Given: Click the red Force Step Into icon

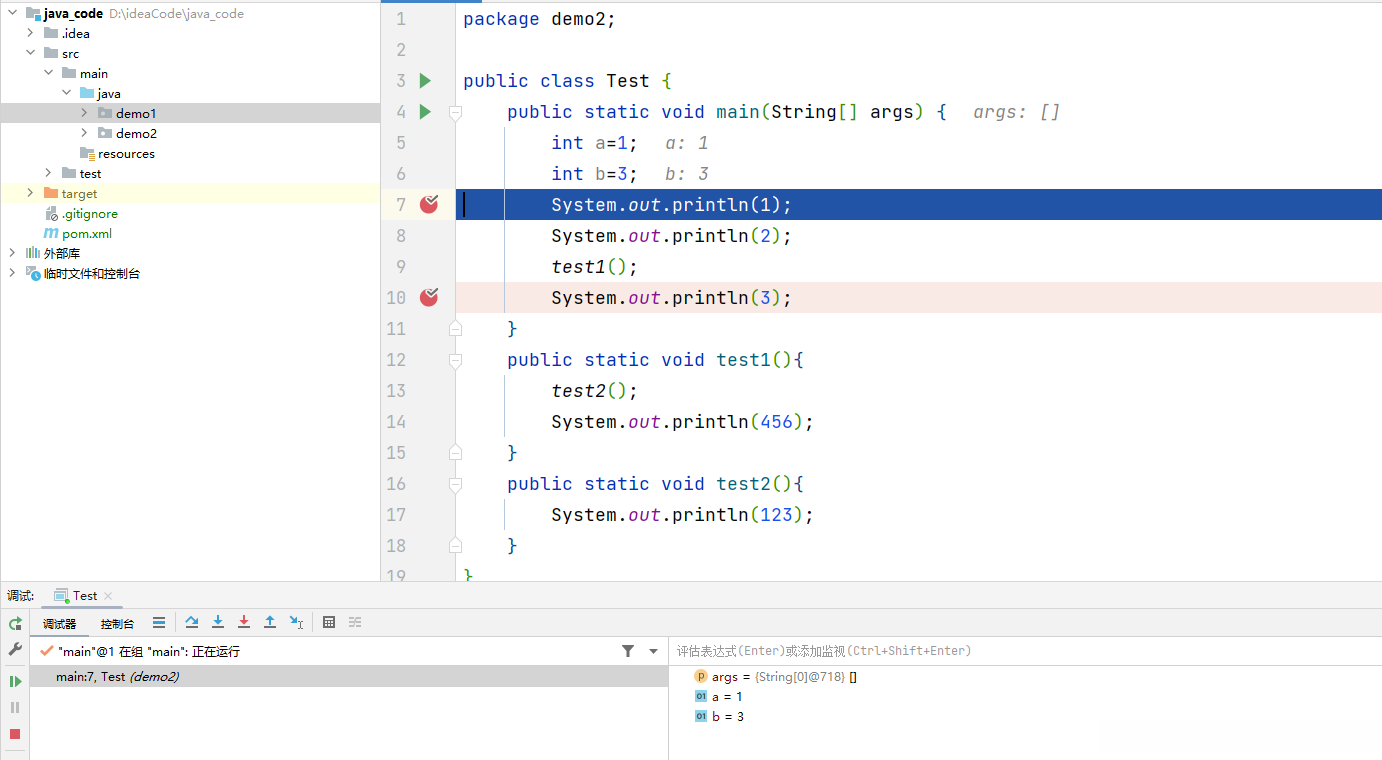Looking at the screenshot, I should tap(244, 622).
